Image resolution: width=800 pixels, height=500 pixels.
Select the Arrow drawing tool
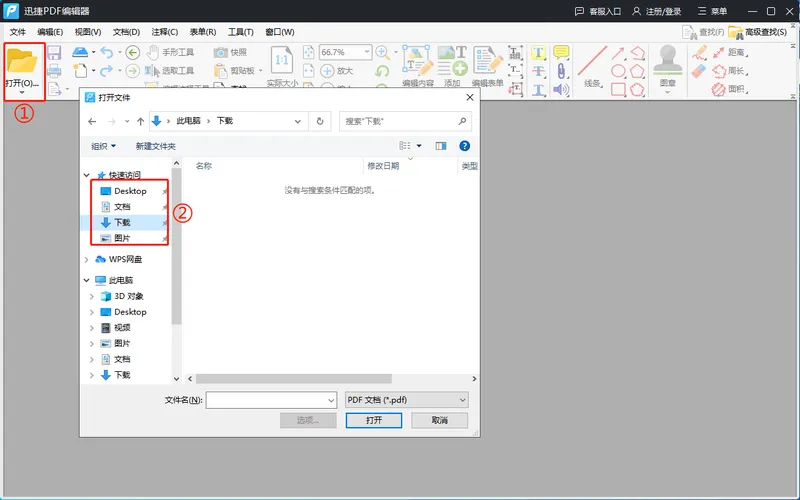(x=618, y=53)
